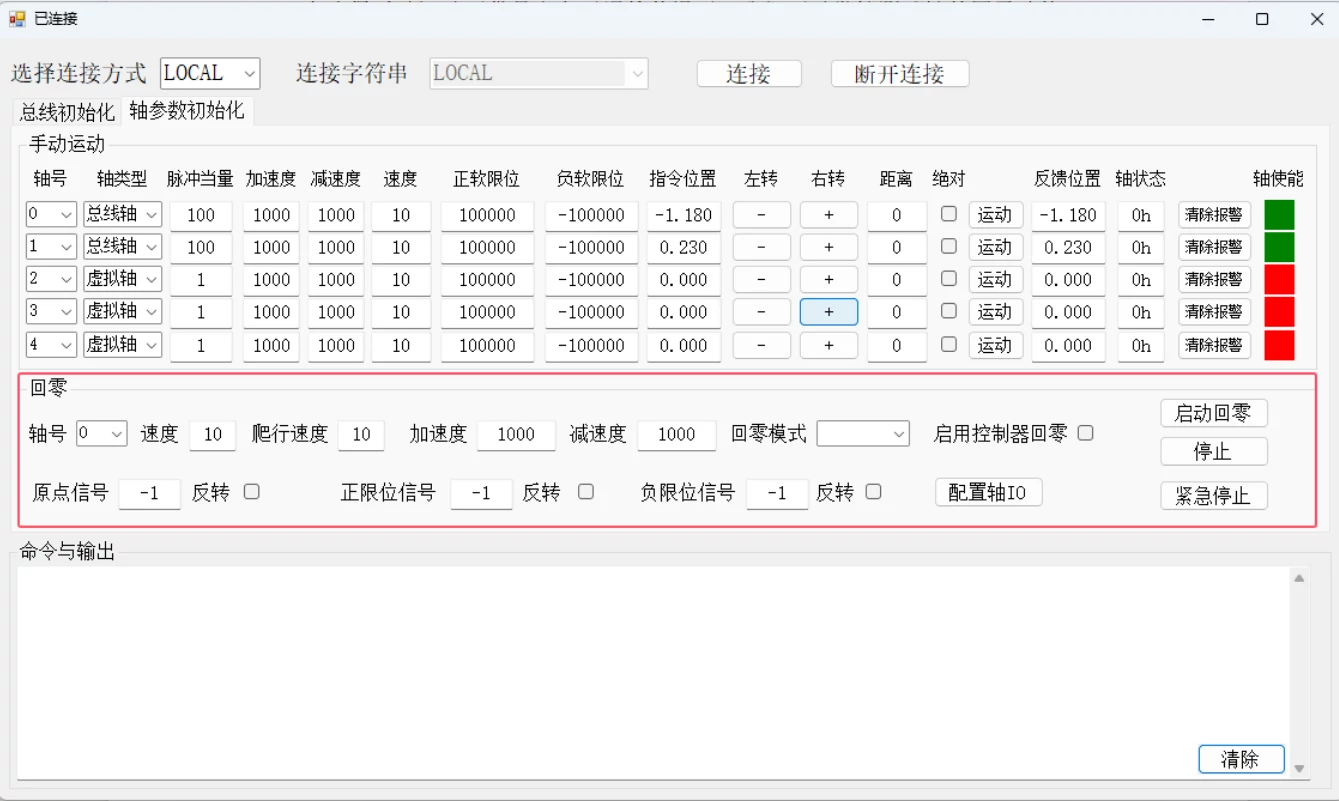Open 配置轴IO axis IO configuration

point(988,491)
